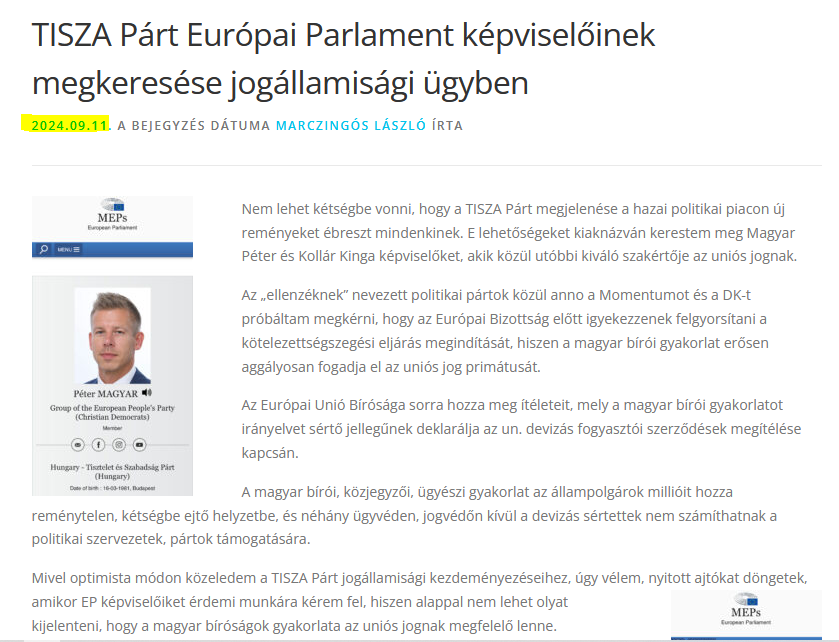Click the paragraph starting Mivel optimista módon
839x642 pixels.
coord(420,601)
